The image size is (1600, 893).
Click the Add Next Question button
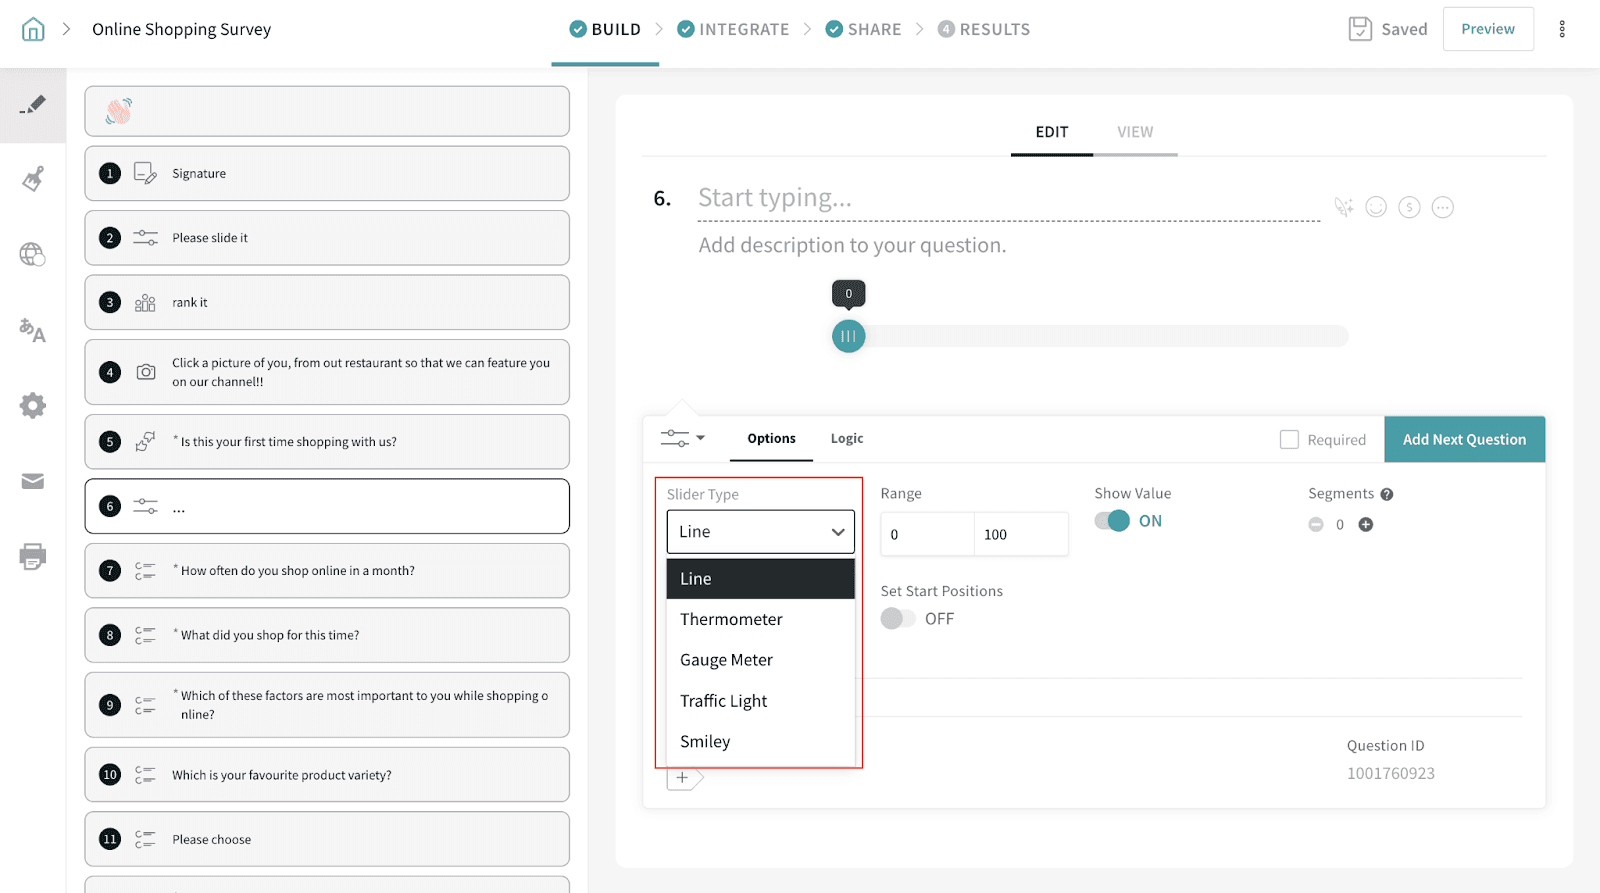pos(1464,440)
